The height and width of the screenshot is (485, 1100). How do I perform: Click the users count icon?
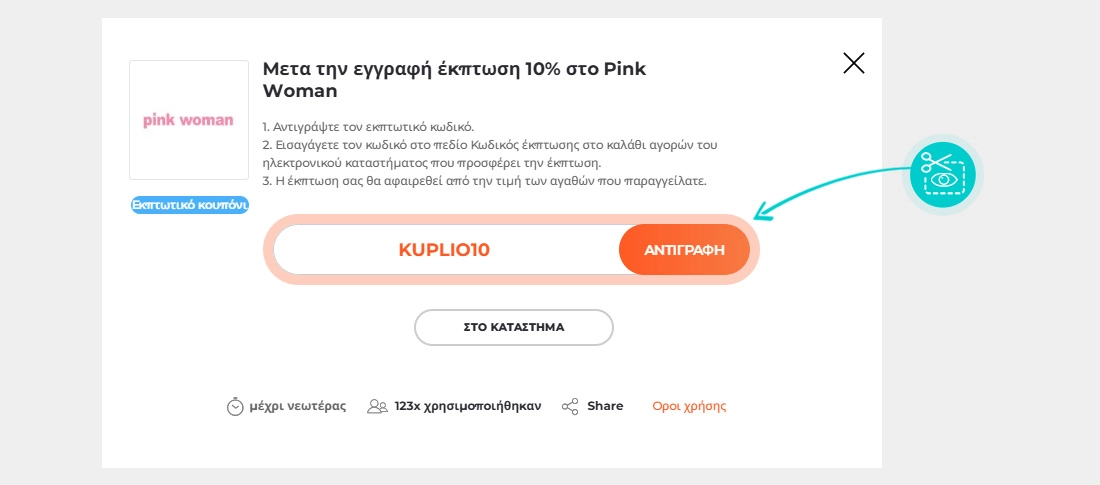[377, 406]
